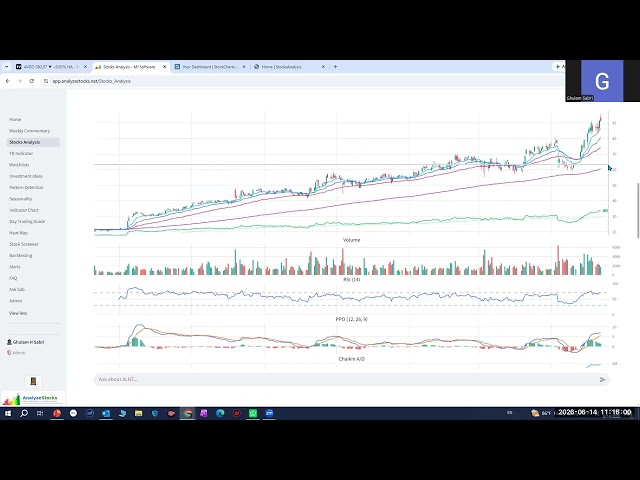
Task: Click the AnalyzeStocks logo
Action: 33,398
